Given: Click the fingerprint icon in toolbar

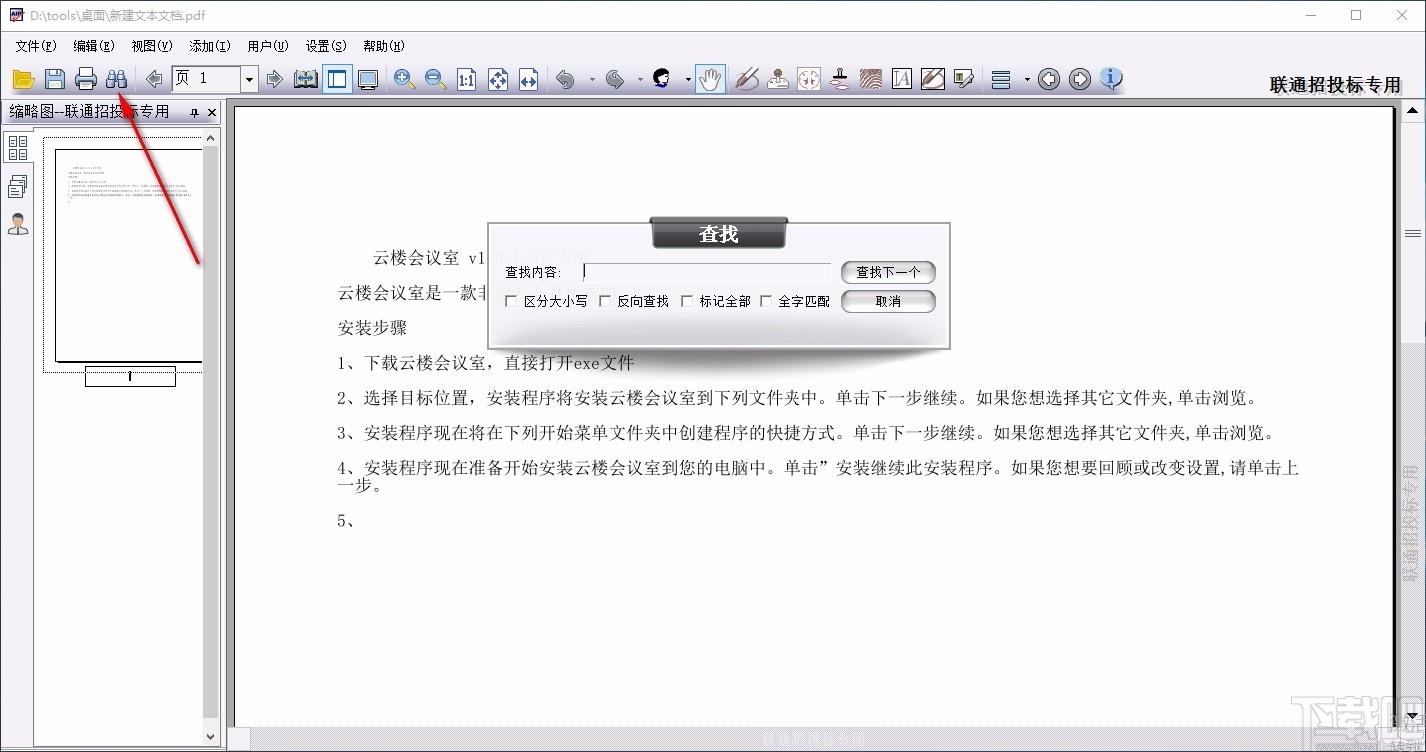Looking at the screenshot, I should pos(871,79).
